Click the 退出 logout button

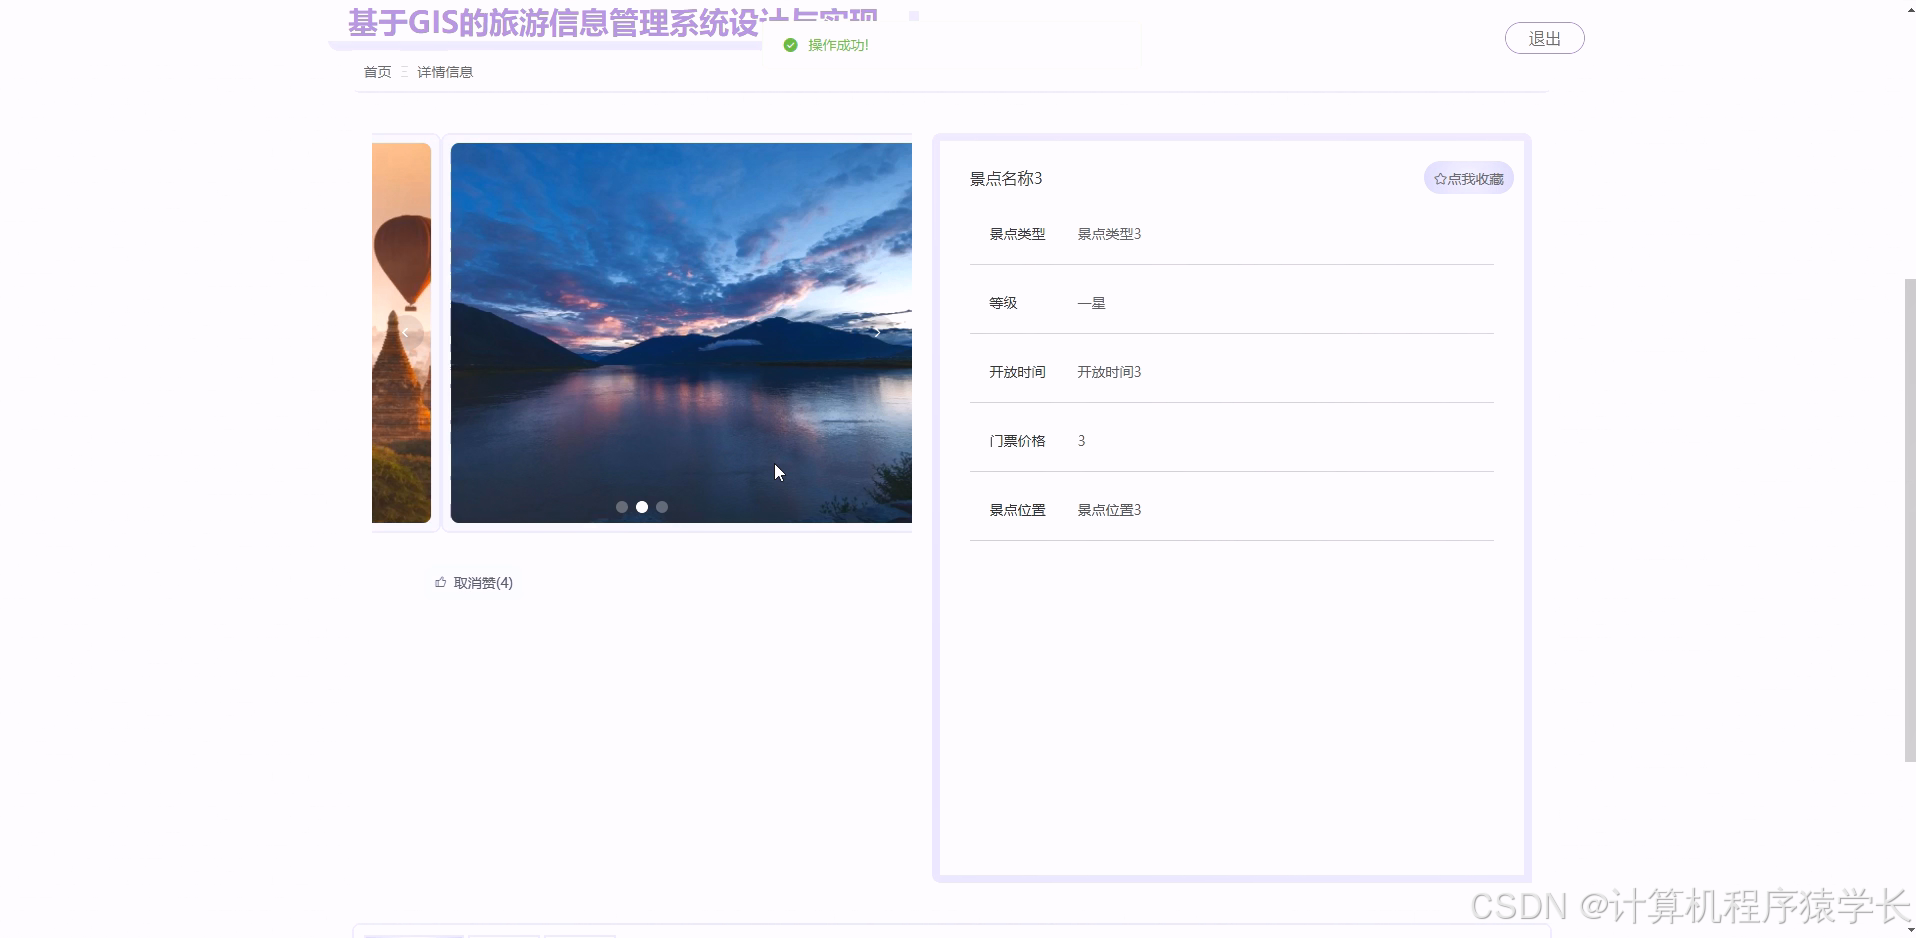point(1543,37)
